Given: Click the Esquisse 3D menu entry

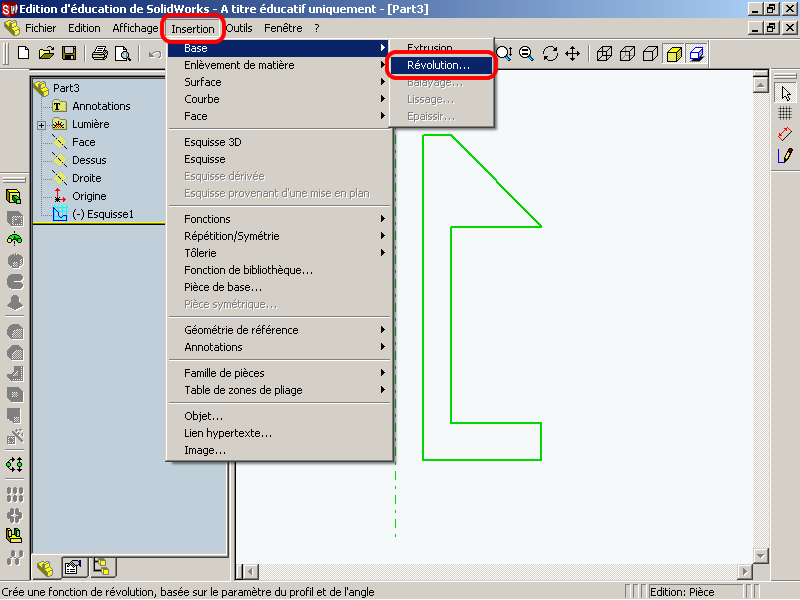Looking at the screenshot, I should click(212, 142).
